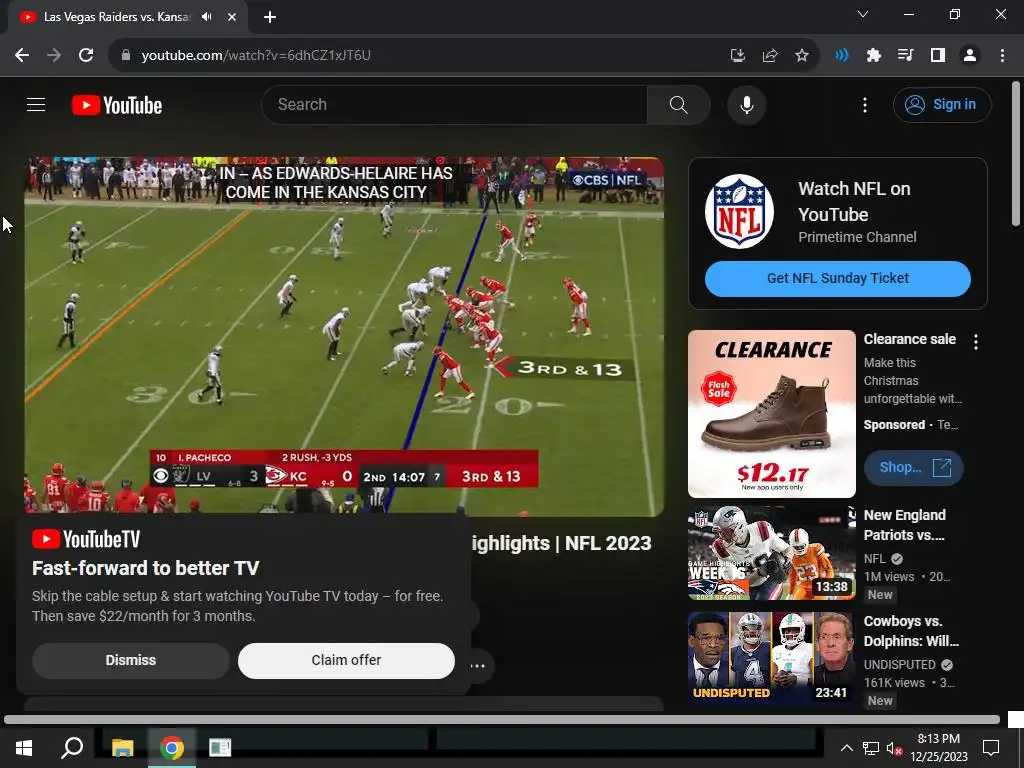Visit the UNDISPUTED channel name
This screenshot has width=1024, height=768.
pos(900,664)
